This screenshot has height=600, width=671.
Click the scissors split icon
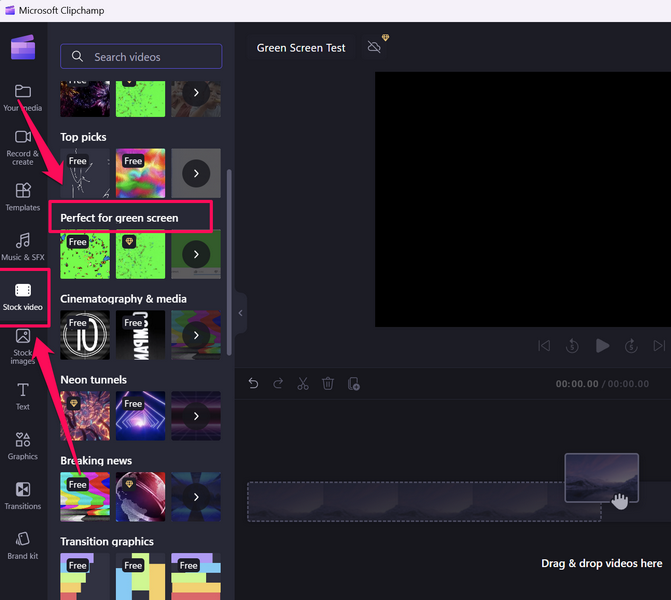[x=303, y=384]
